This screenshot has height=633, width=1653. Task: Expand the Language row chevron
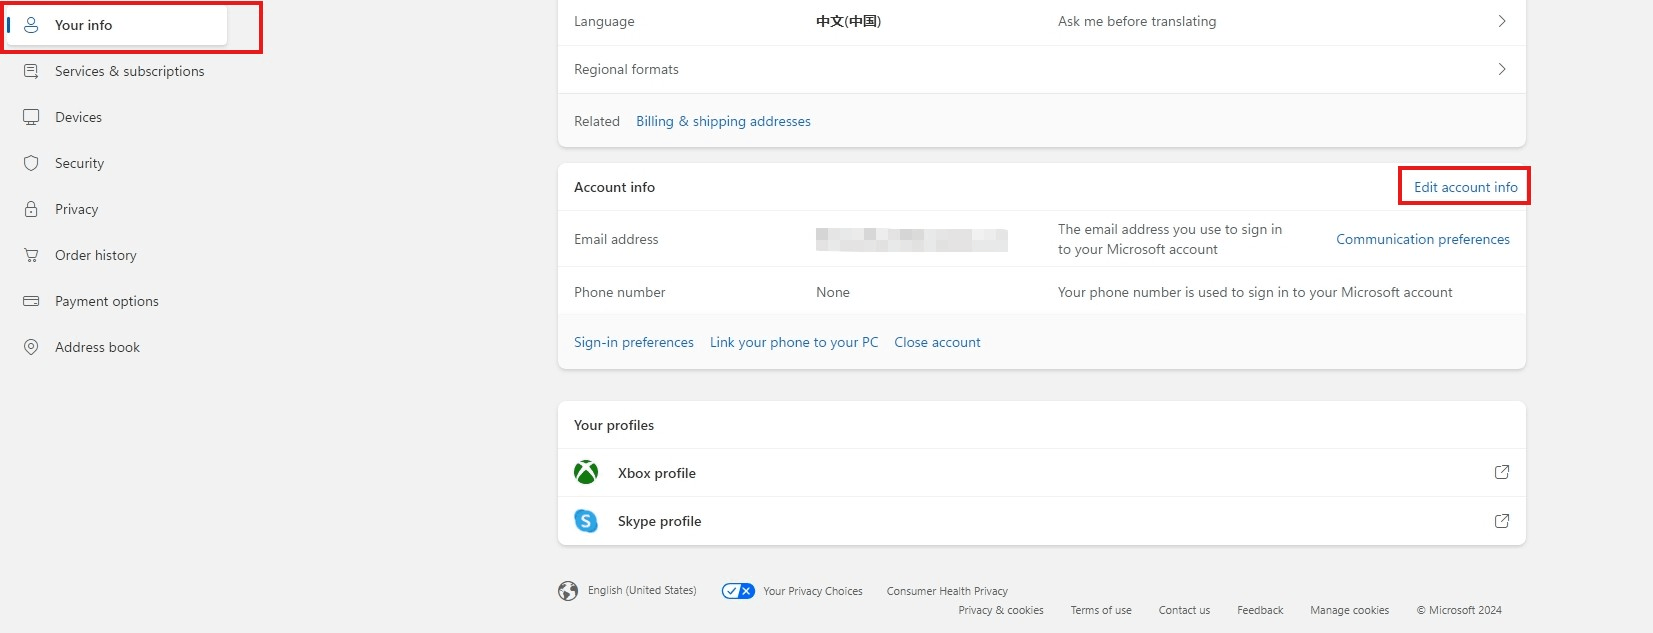(x=1502, y=21)
